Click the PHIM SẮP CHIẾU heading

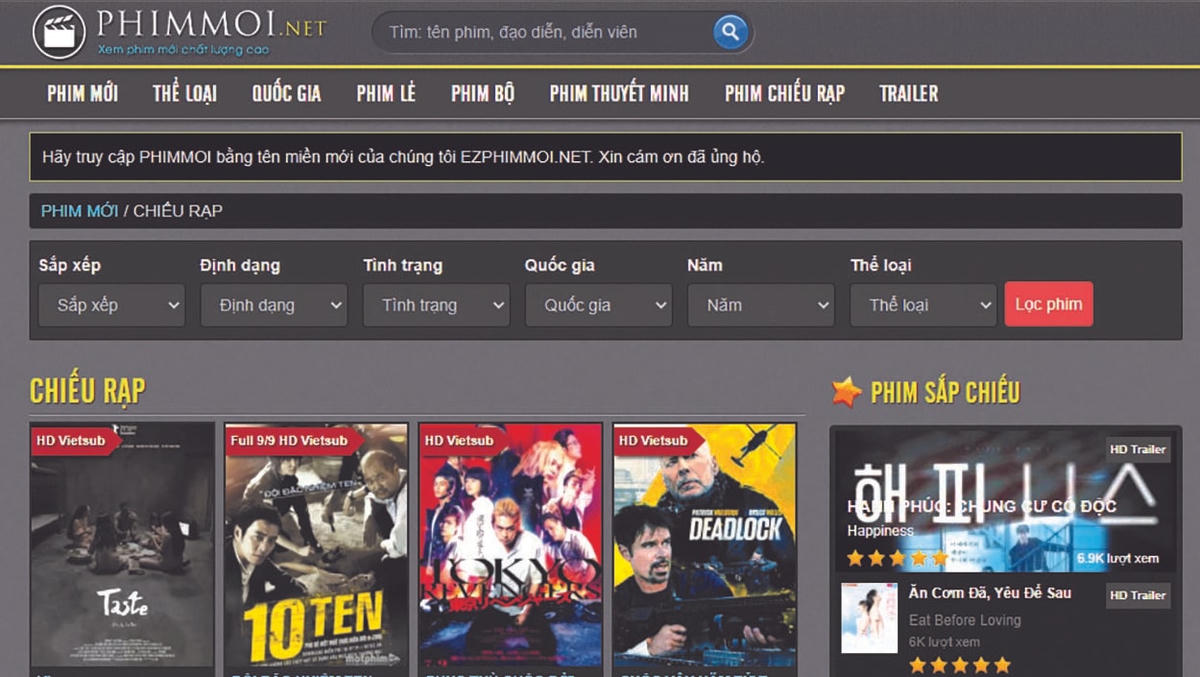tap(945, 392)
